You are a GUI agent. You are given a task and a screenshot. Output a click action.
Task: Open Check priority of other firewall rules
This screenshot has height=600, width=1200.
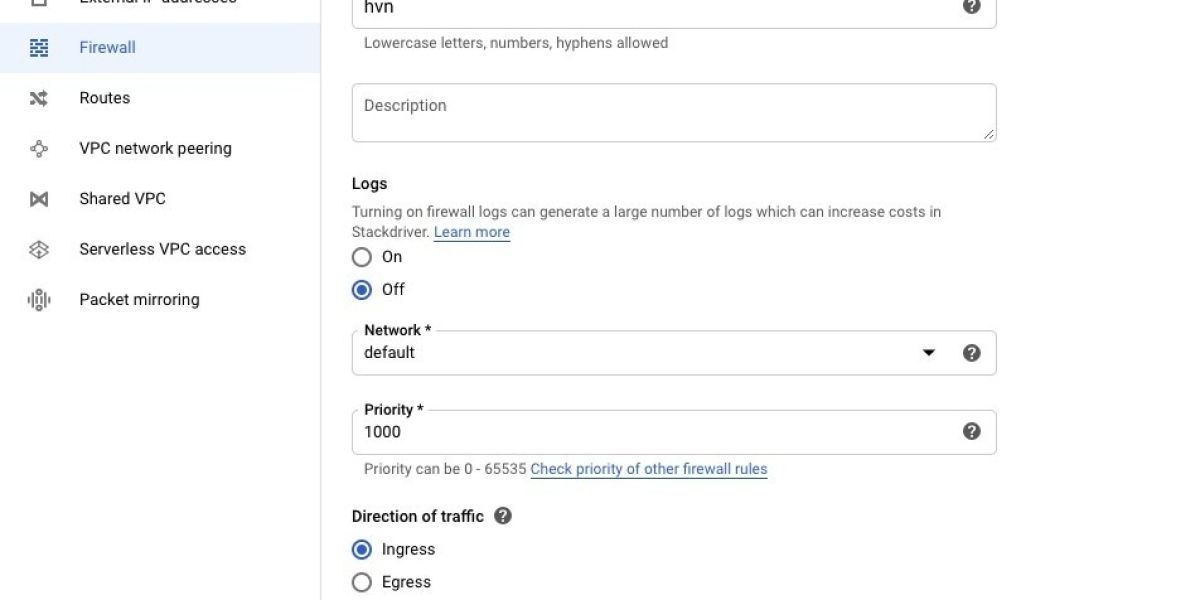(x=648, y=469)
